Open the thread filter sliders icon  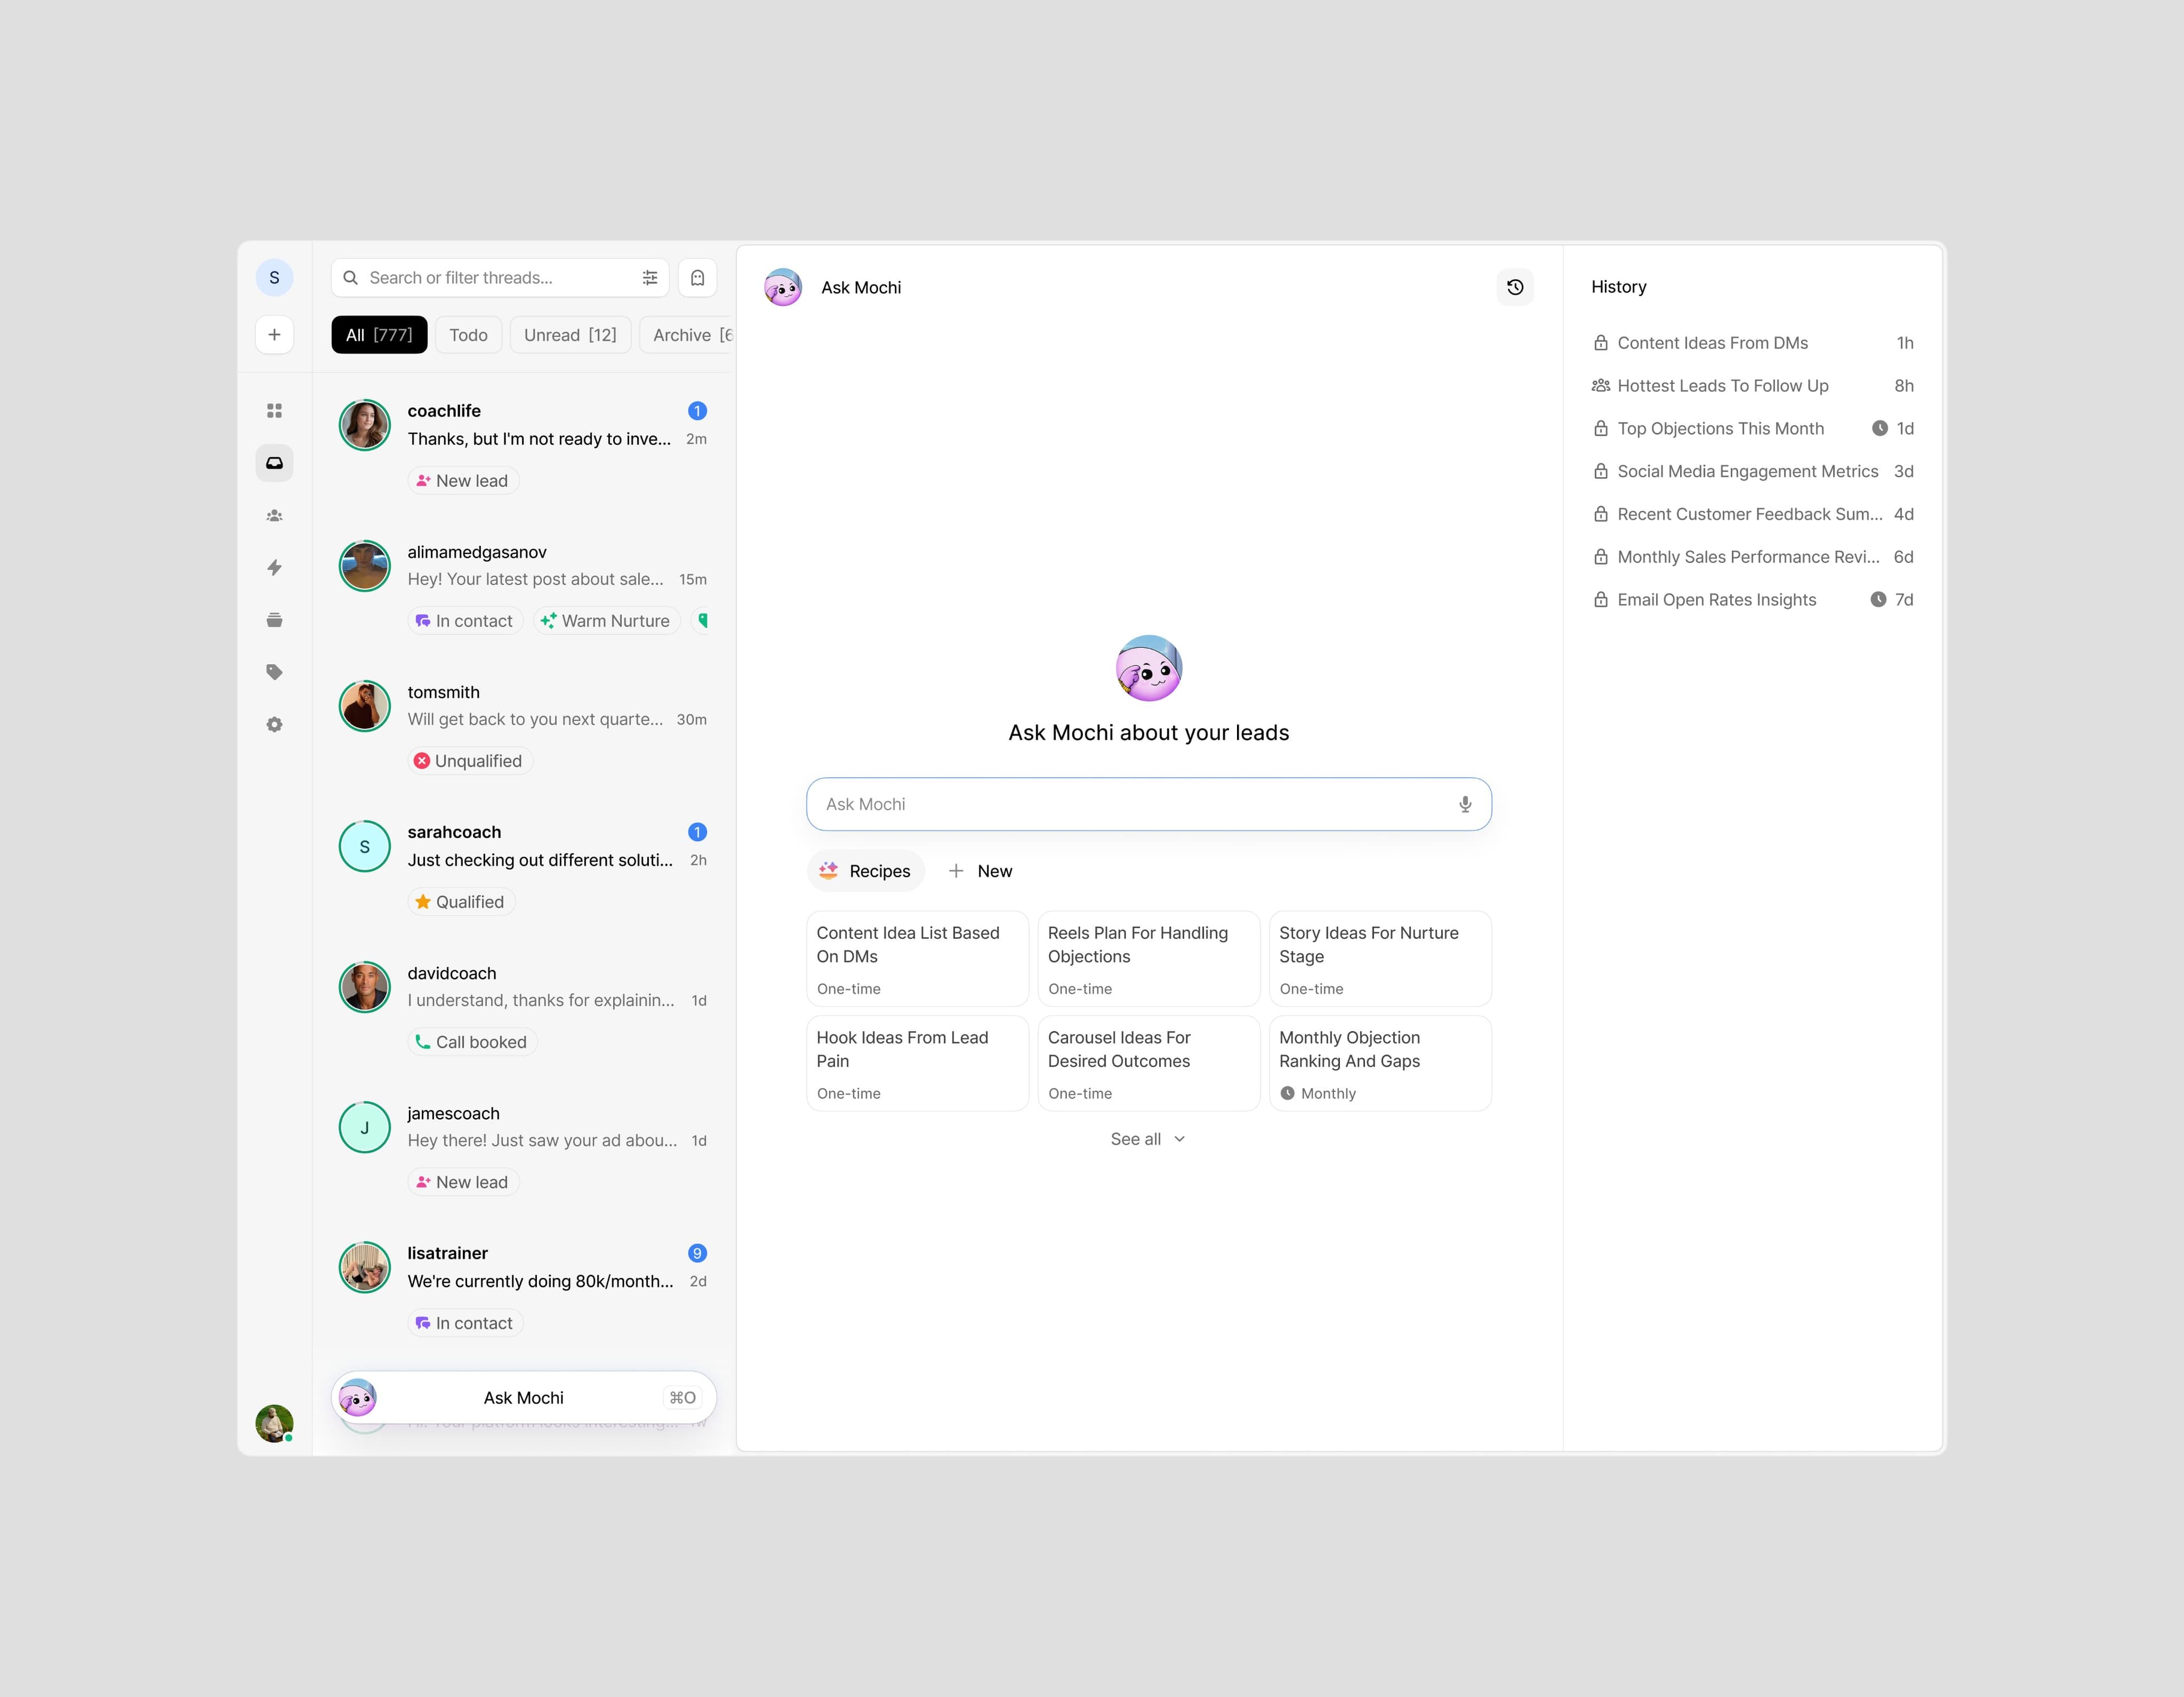pos(650,278)
